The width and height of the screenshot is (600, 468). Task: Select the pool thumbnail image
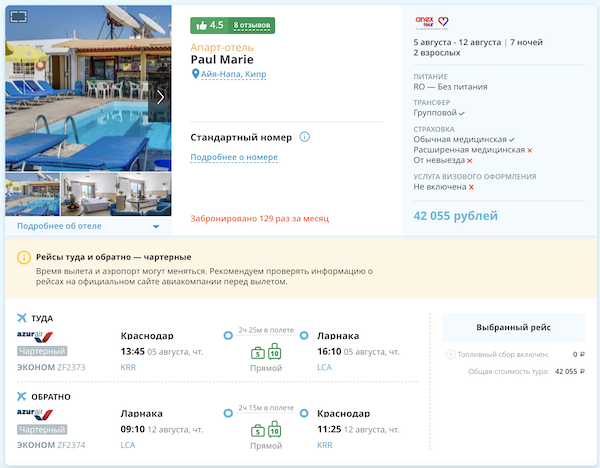click(x=32, y=195)
